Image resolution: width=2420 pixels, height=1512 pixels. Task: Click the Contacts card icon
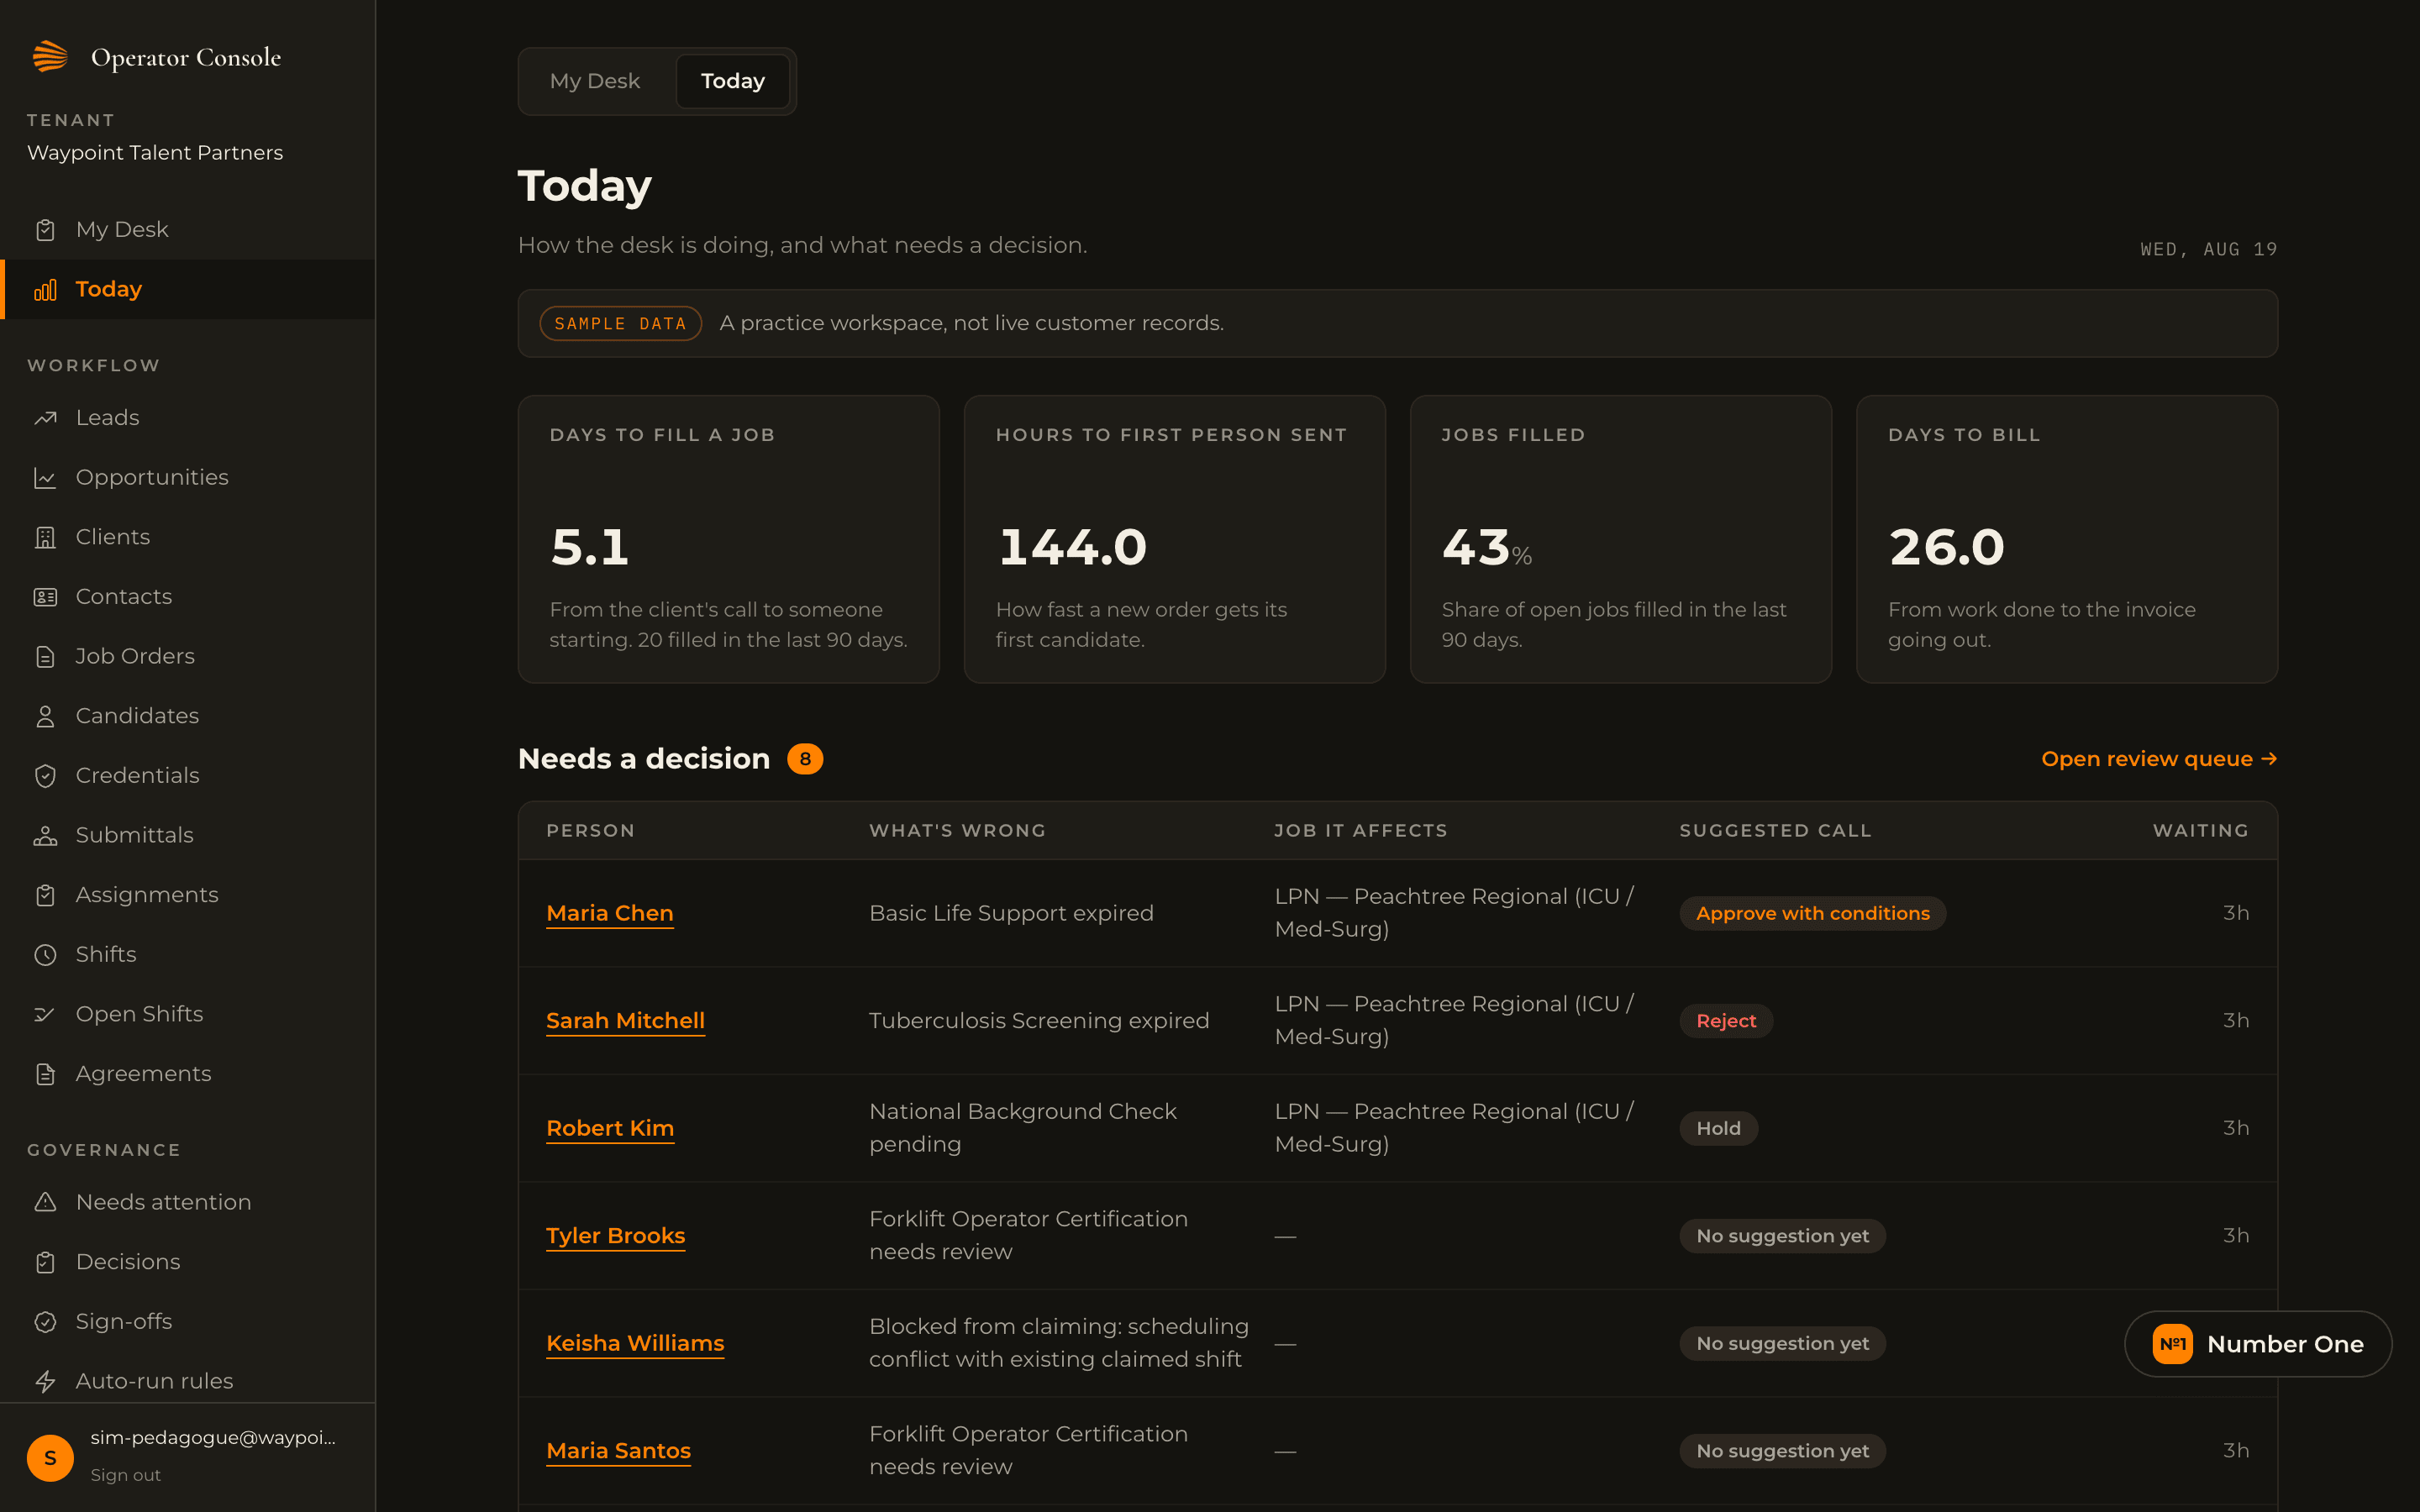point(45,597)
